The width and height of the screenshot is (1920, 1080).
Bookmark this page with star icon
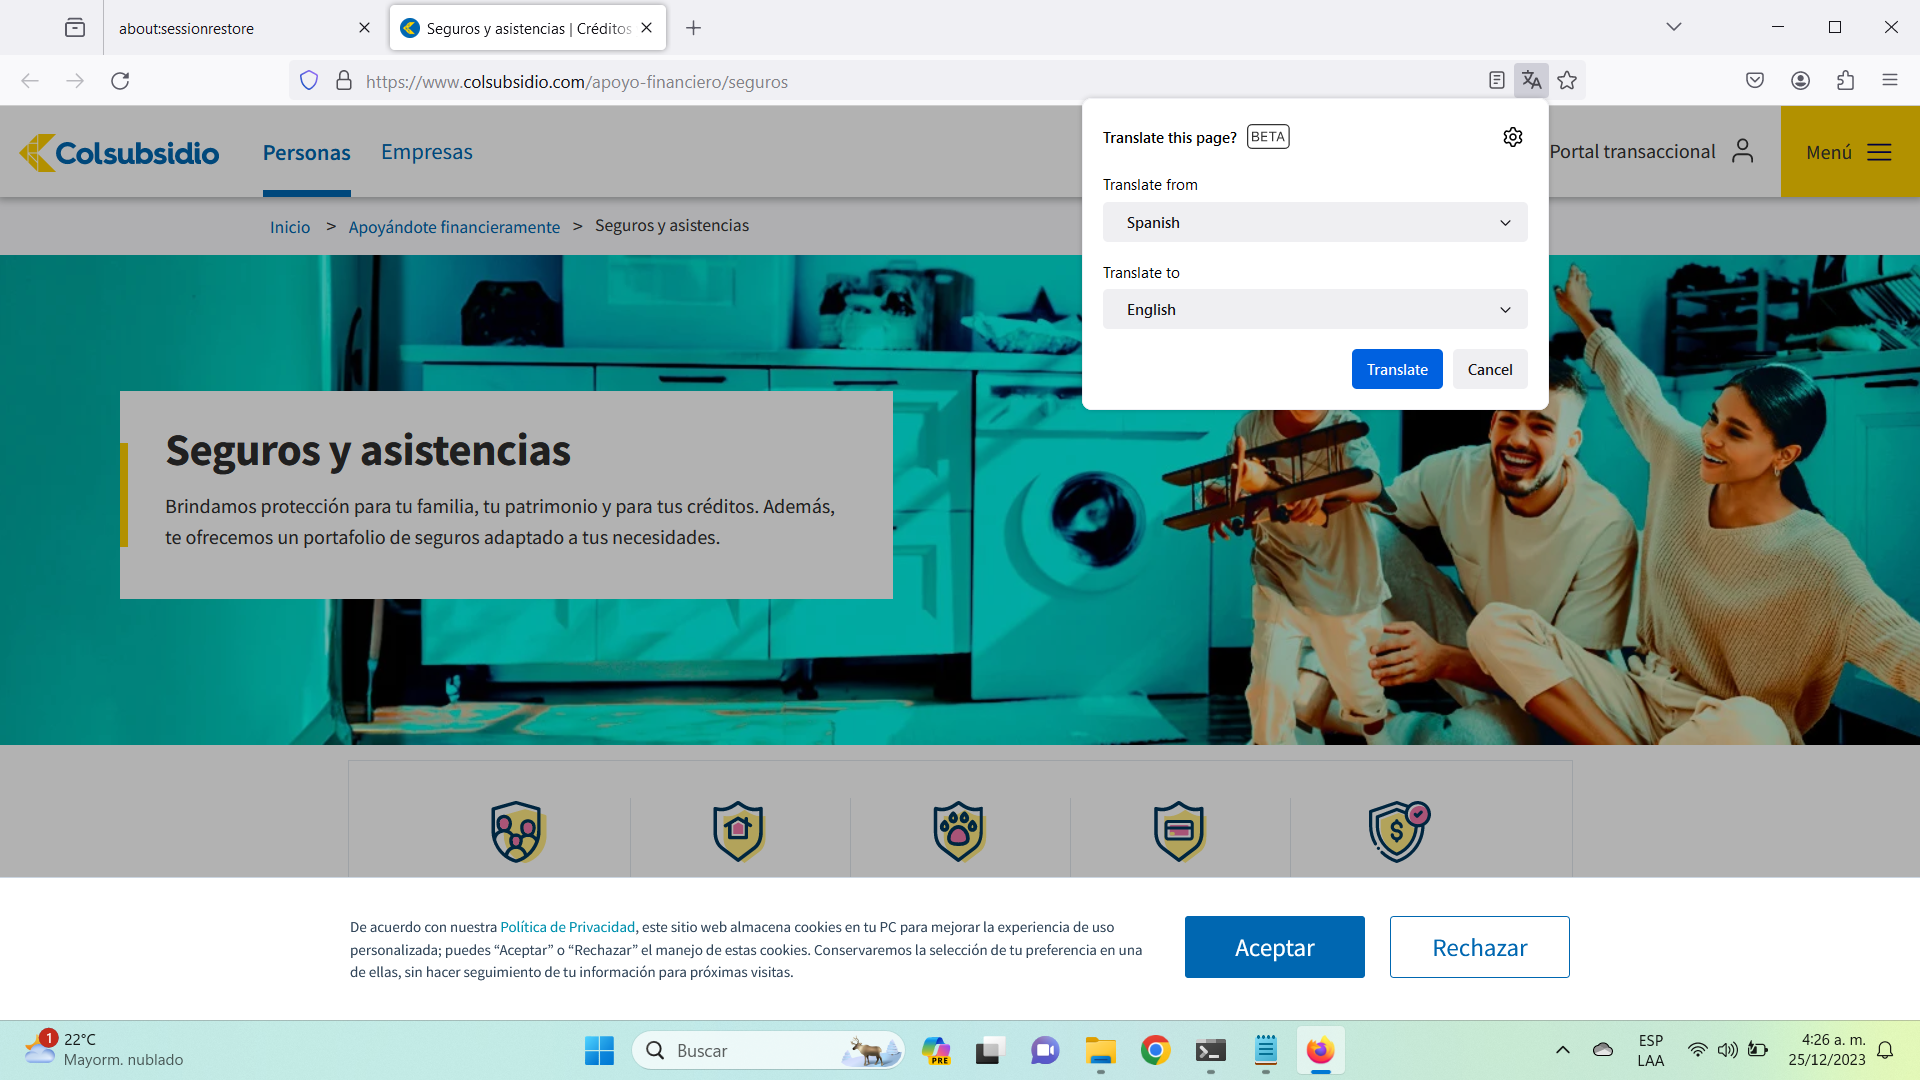coord(1567,81)
